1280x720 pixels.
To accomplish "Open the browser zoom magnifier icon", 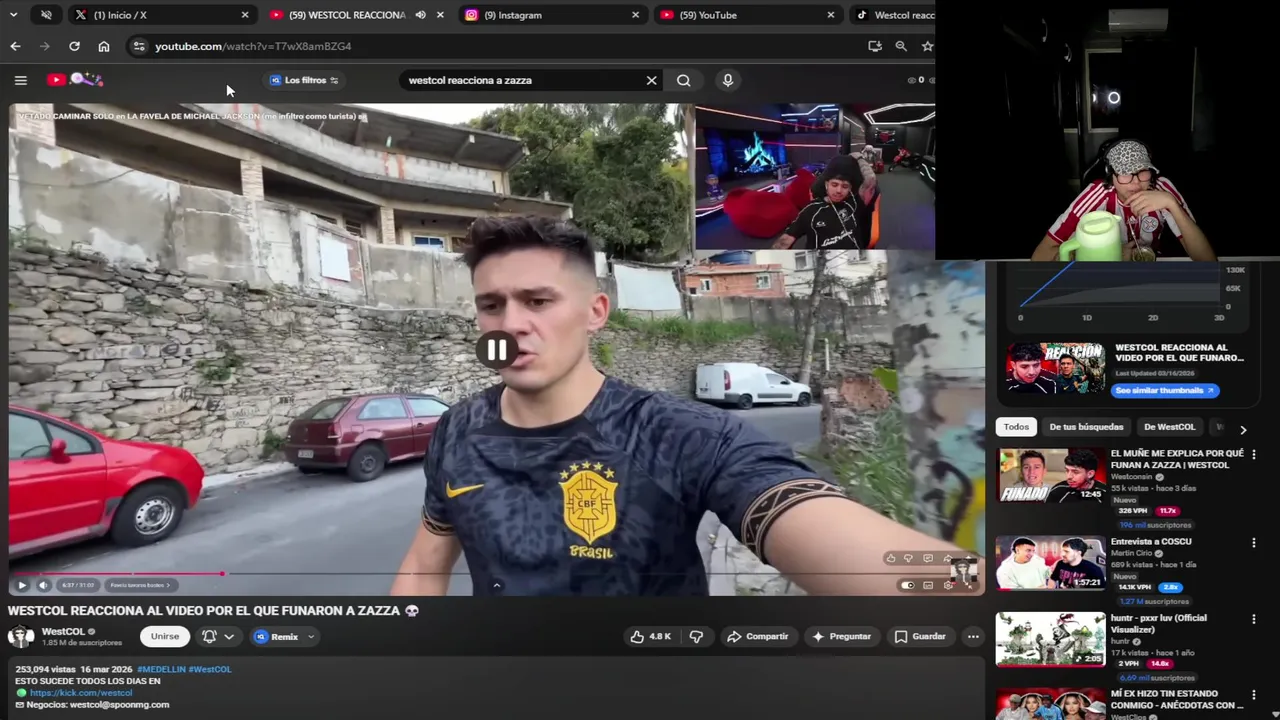I will click(x=901, y=46).
